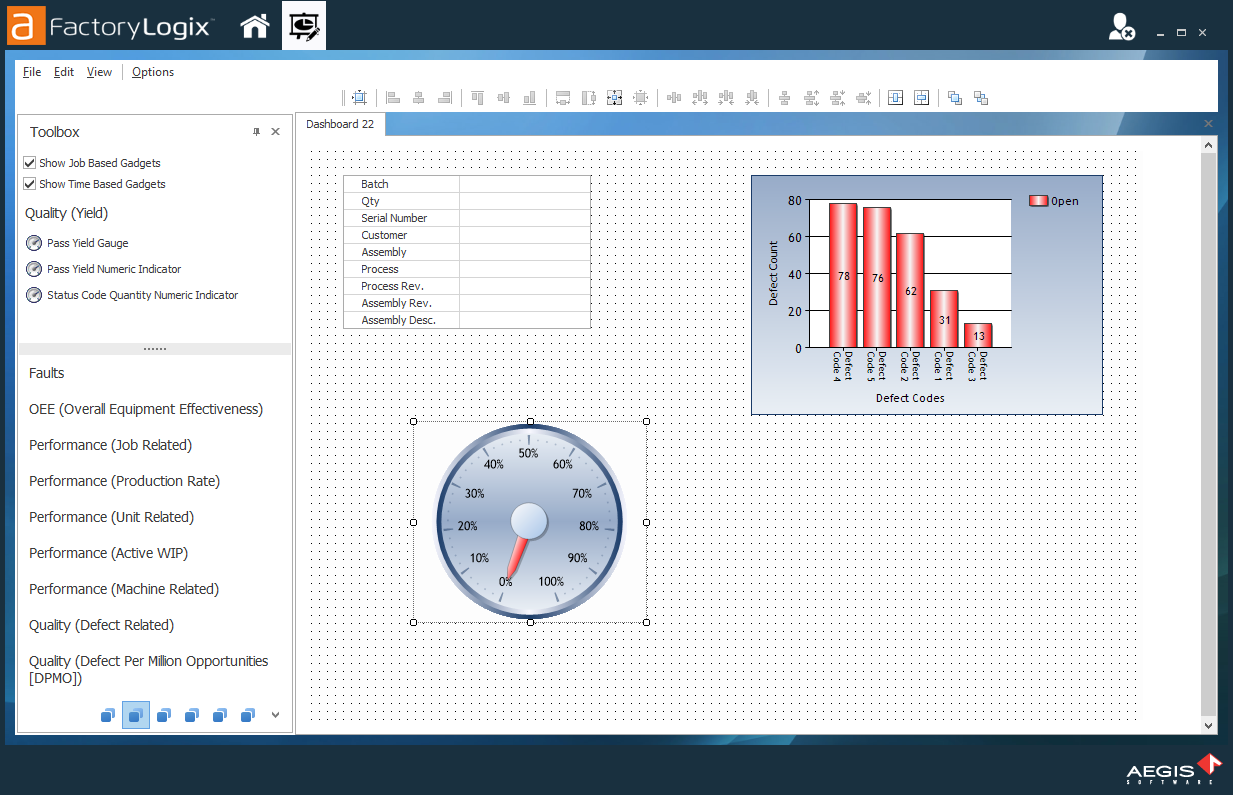Click the FactoryLogix home icon
The height and width of the screenshot is (795, 1233).
click(254, 25)
